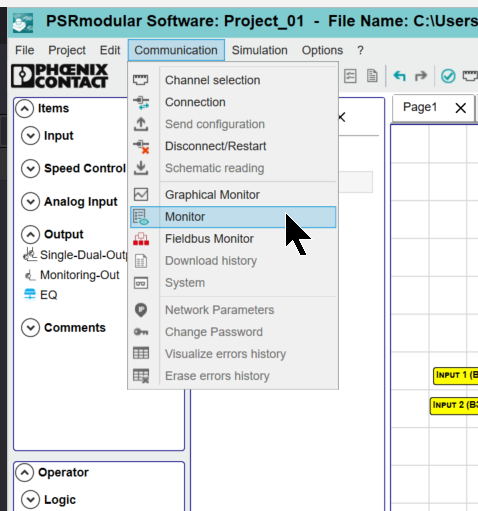Click the Download history document icon

click(x=141, y=261)
